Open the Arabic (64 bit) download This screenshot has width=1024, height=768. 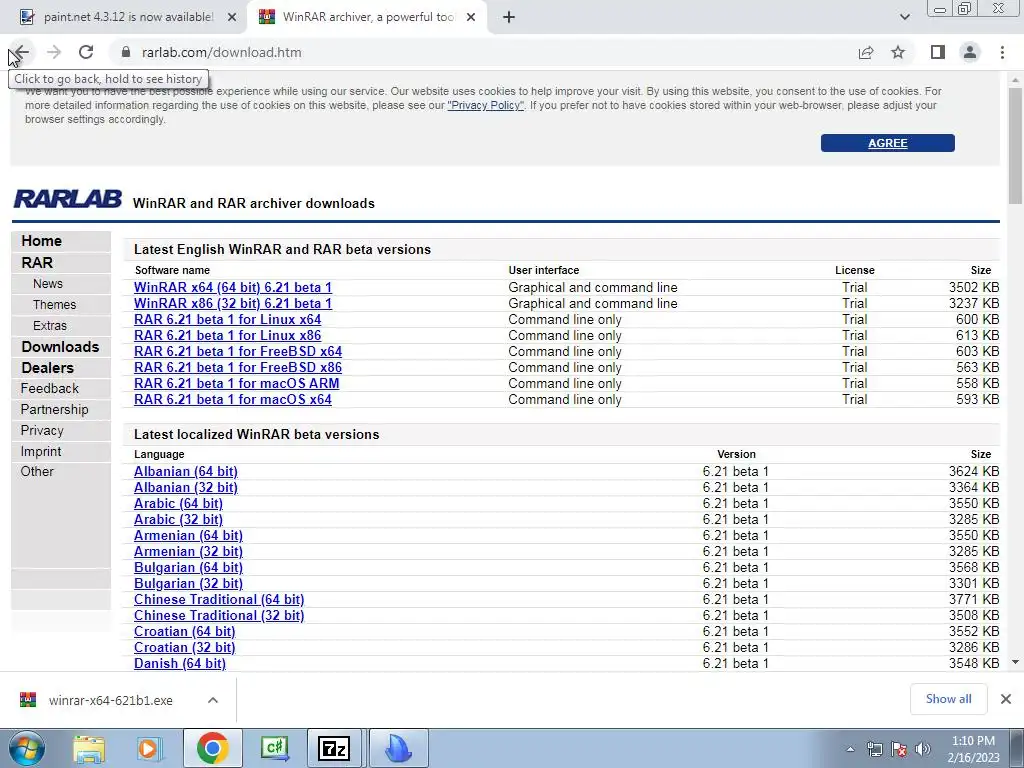(178, 504)
